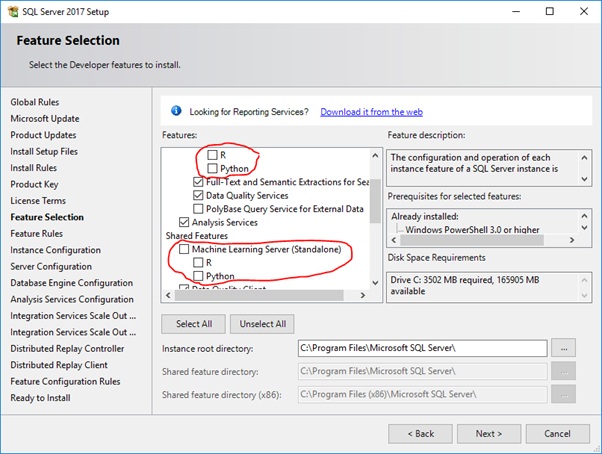This screenshot has height=454, width=602.
Task: Select the License Terms step
Action: [x=38, y=201]
